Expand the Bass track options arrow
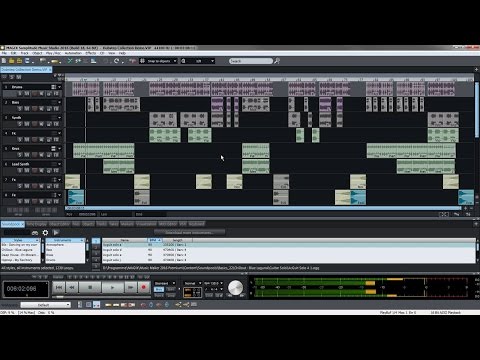 (x=59, y=102)
